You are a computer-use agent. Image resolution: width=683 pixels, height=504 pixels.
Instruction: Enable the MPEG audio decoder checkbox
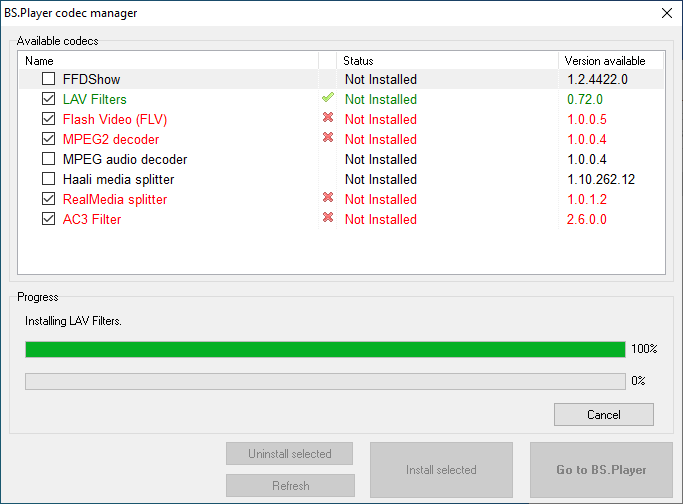click(x=48, y=159)
